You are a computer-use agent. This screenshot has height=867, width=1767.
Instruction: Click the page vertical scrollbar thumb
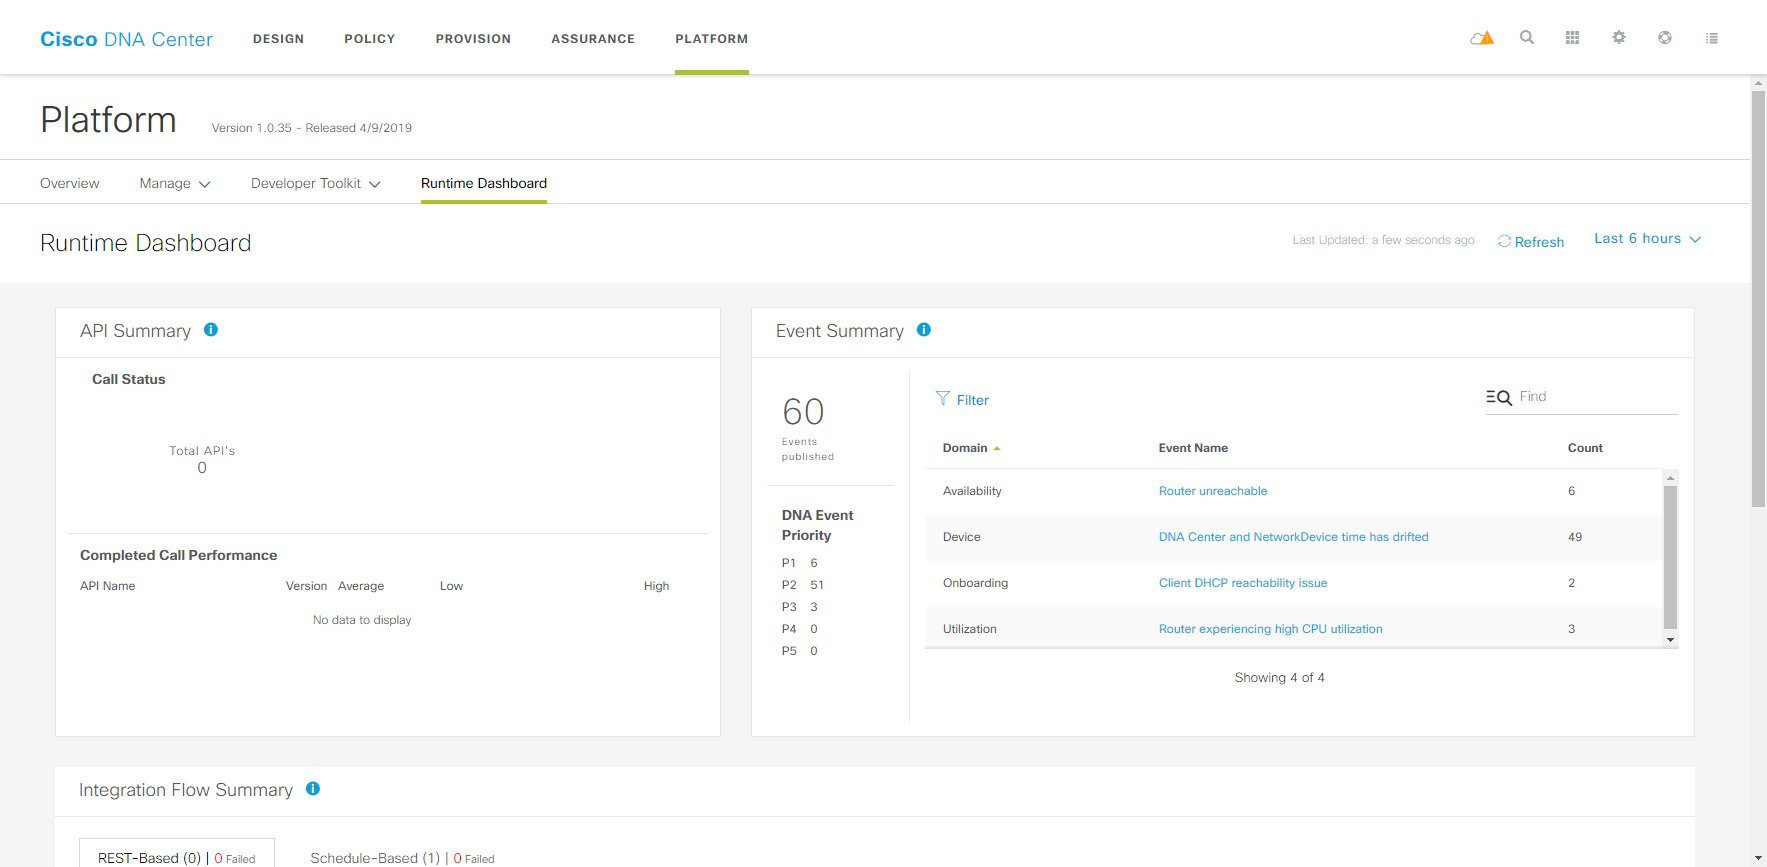tap(1759, 299)
